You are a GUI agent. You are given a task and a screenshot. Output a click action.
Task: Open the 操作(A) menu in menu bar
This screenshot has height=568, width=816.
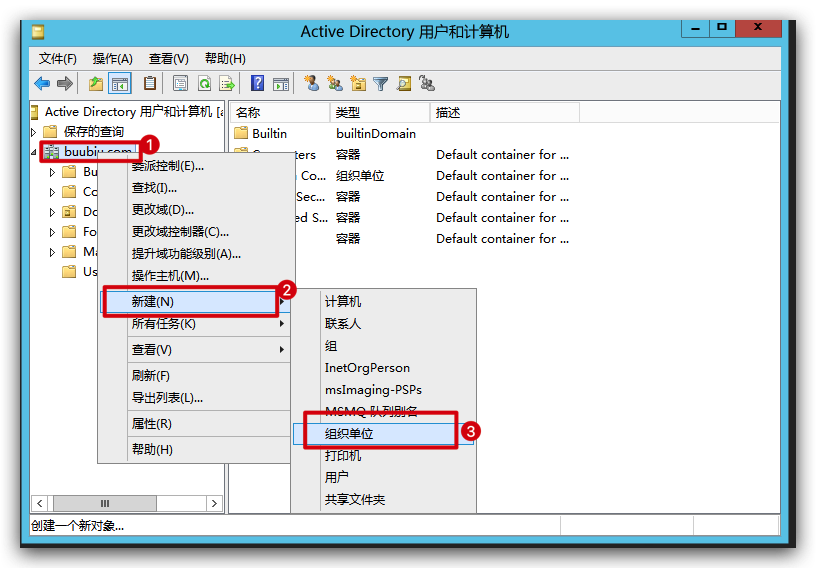coord(112,59)
